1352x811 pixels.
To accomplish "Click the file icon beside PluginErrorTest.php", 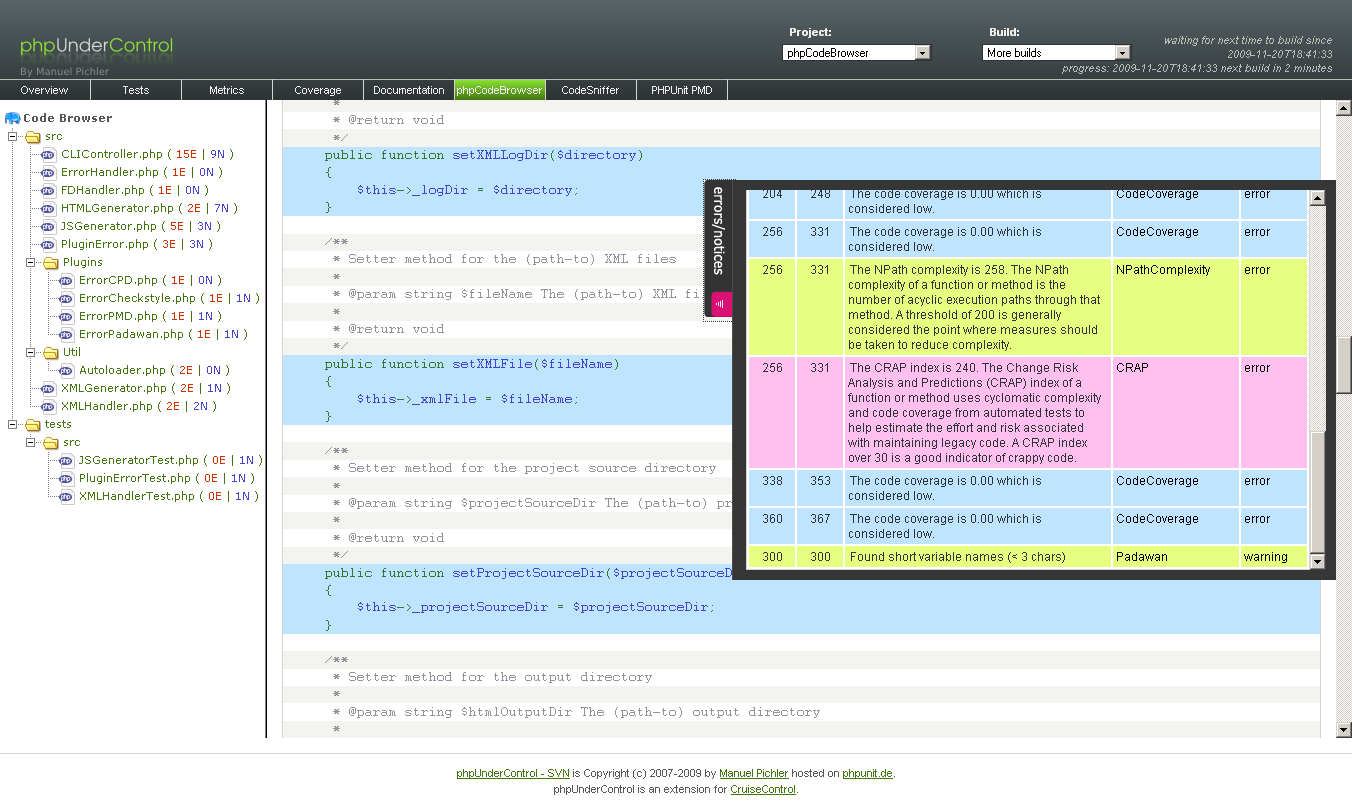I will coord(67,478).
